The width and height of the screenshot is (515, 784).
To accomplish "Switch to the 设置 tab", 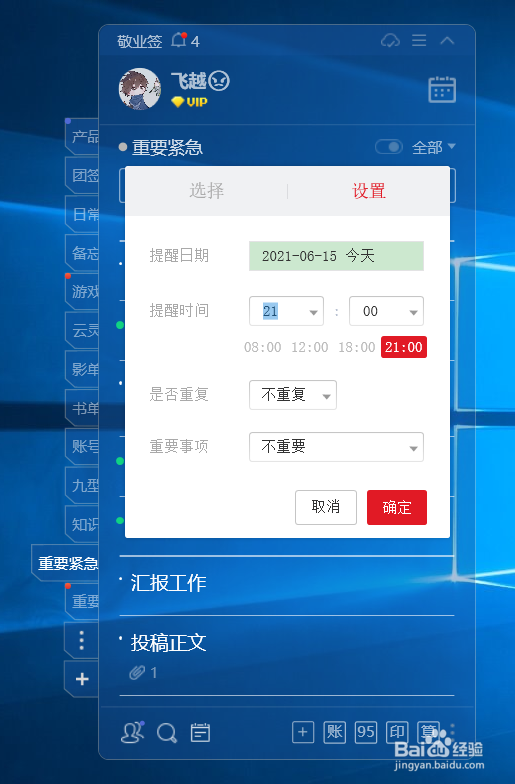I will click(x=369, y=190).
